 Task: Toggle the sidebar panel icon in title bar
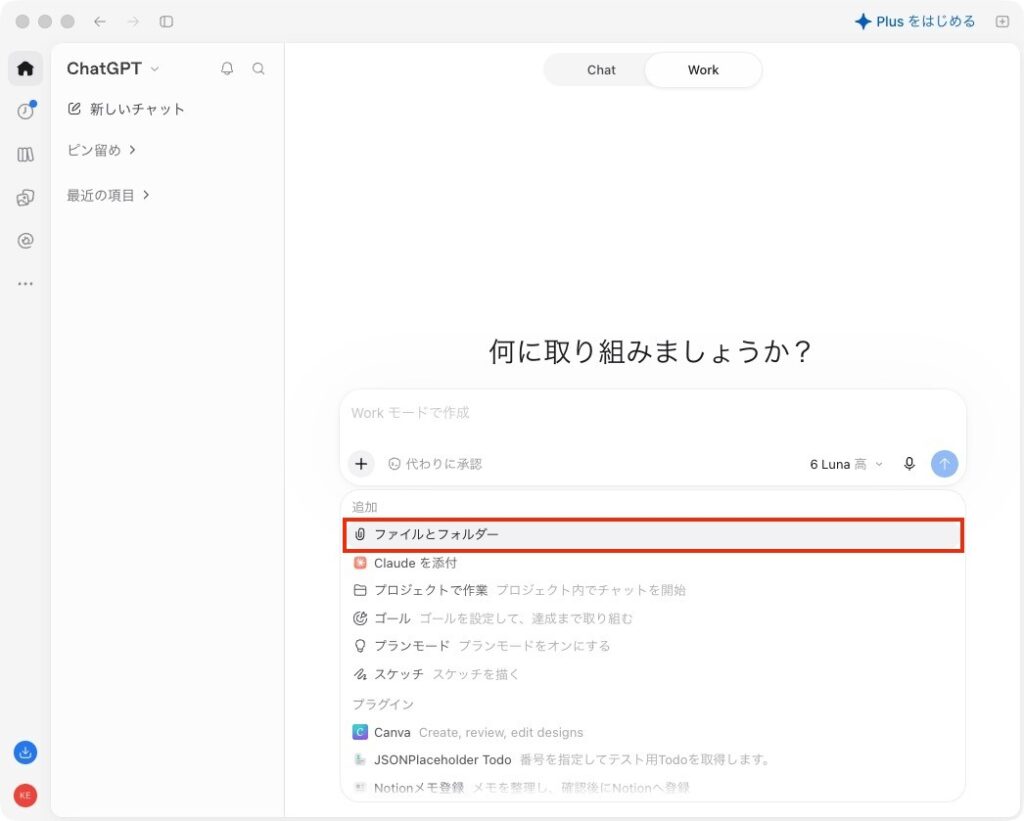(167, 22)
